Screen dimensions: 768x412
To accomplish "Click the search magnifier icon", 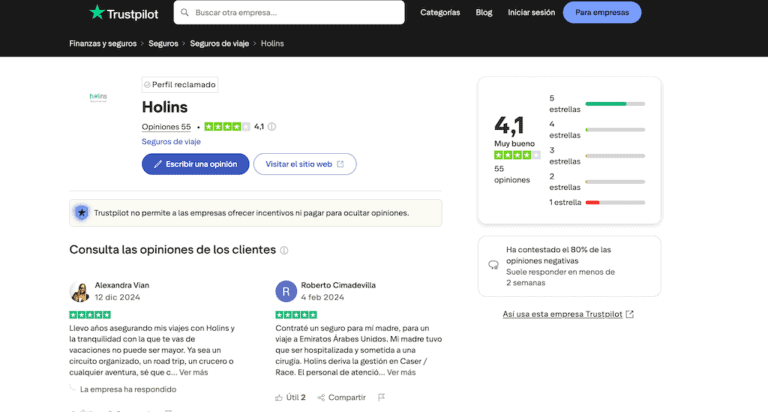I will point(185,12).
